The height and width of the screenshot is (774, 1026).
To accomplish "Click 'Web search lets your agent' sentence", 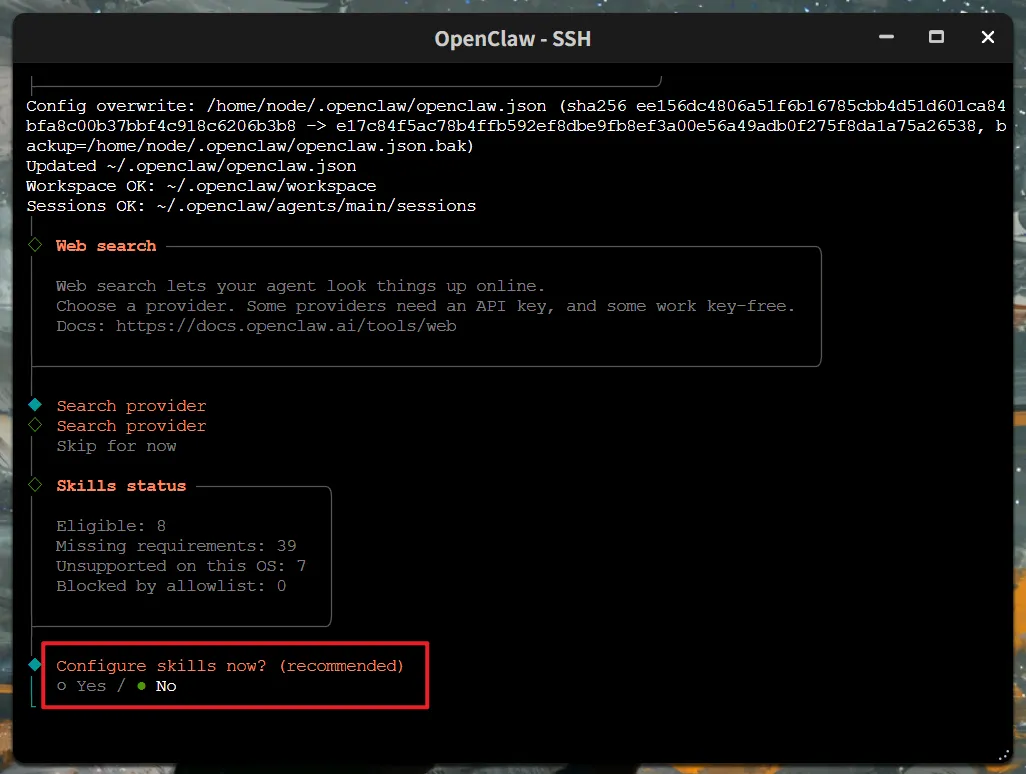I will [300, 286].
